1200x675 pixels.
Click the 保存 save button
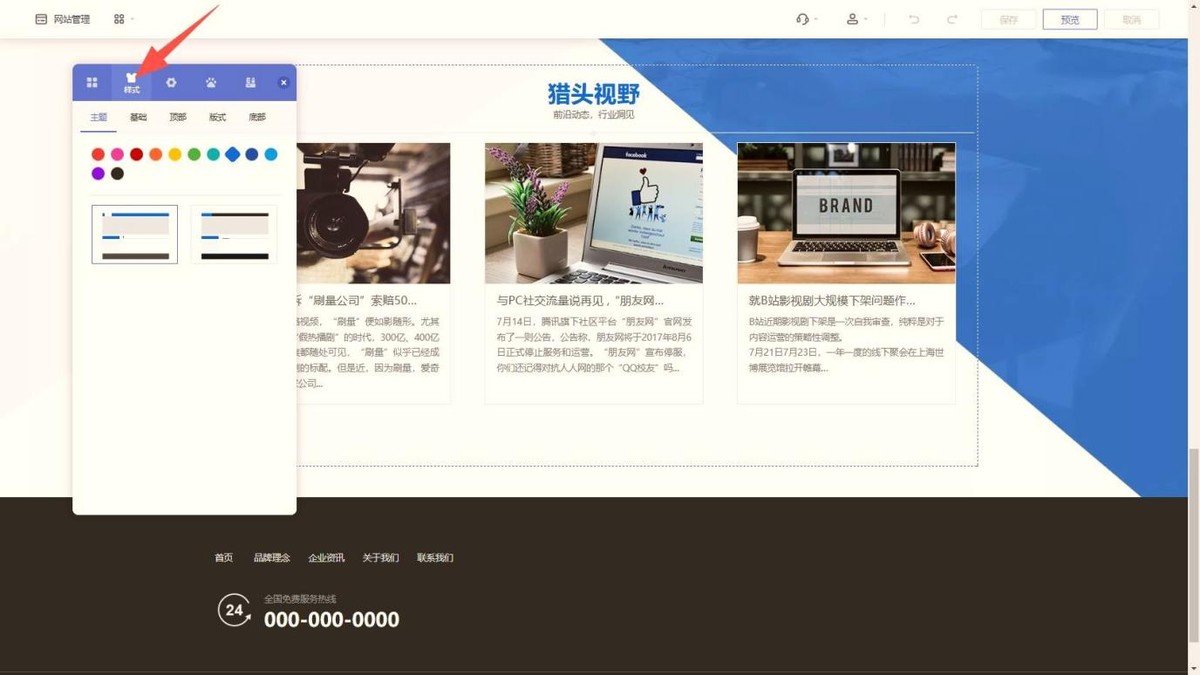pos(1008,19)
